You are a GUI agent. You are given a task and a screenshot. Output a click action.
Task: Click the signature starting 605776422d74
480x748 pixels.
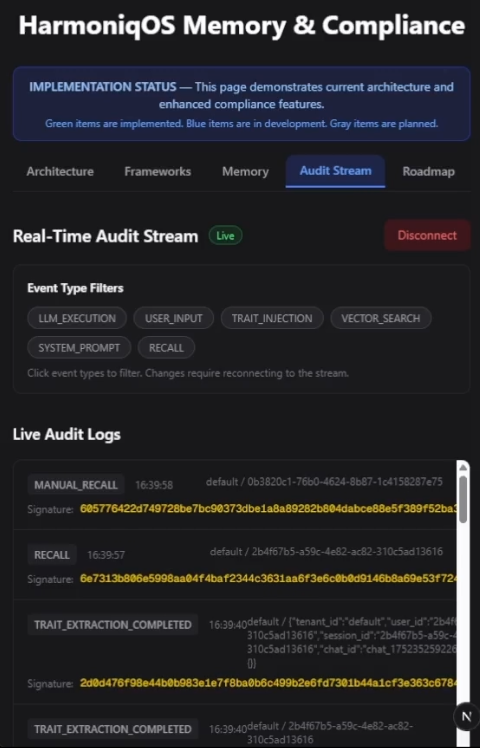point(268,509)
